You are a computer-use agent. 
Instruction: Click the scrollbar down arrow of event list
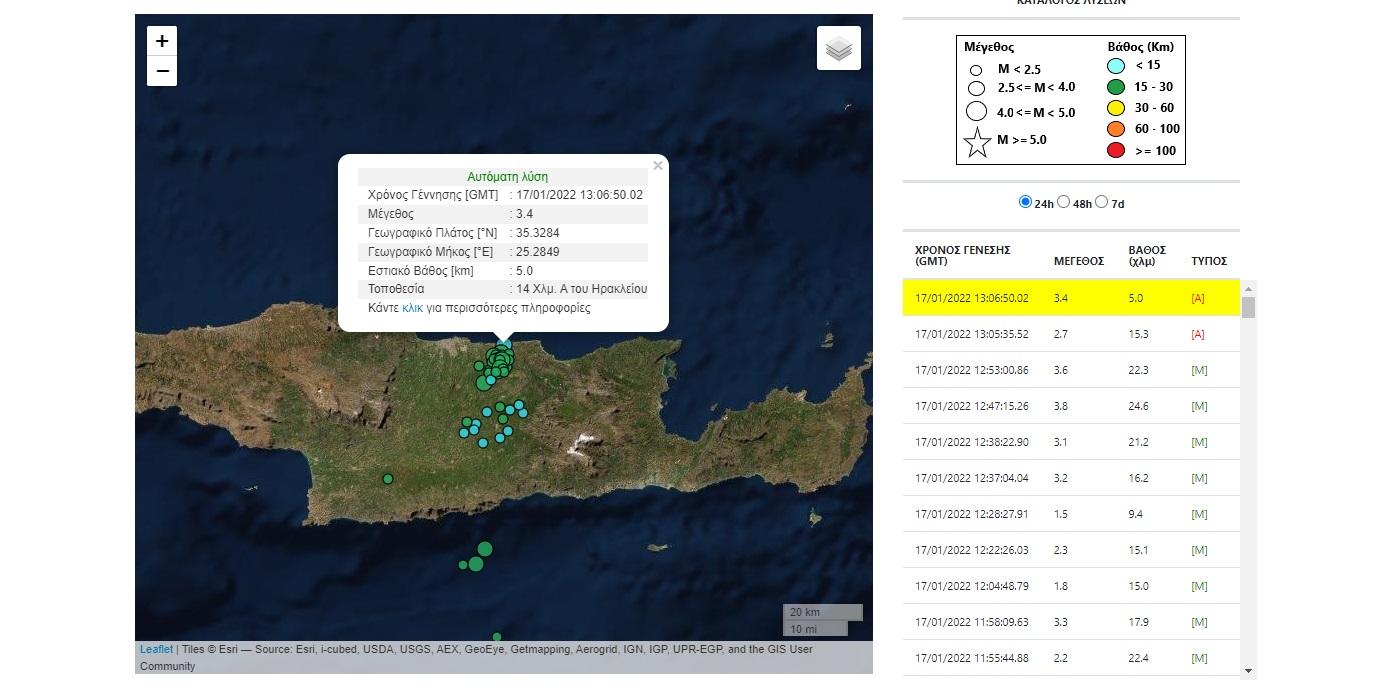click(1248, 671)
